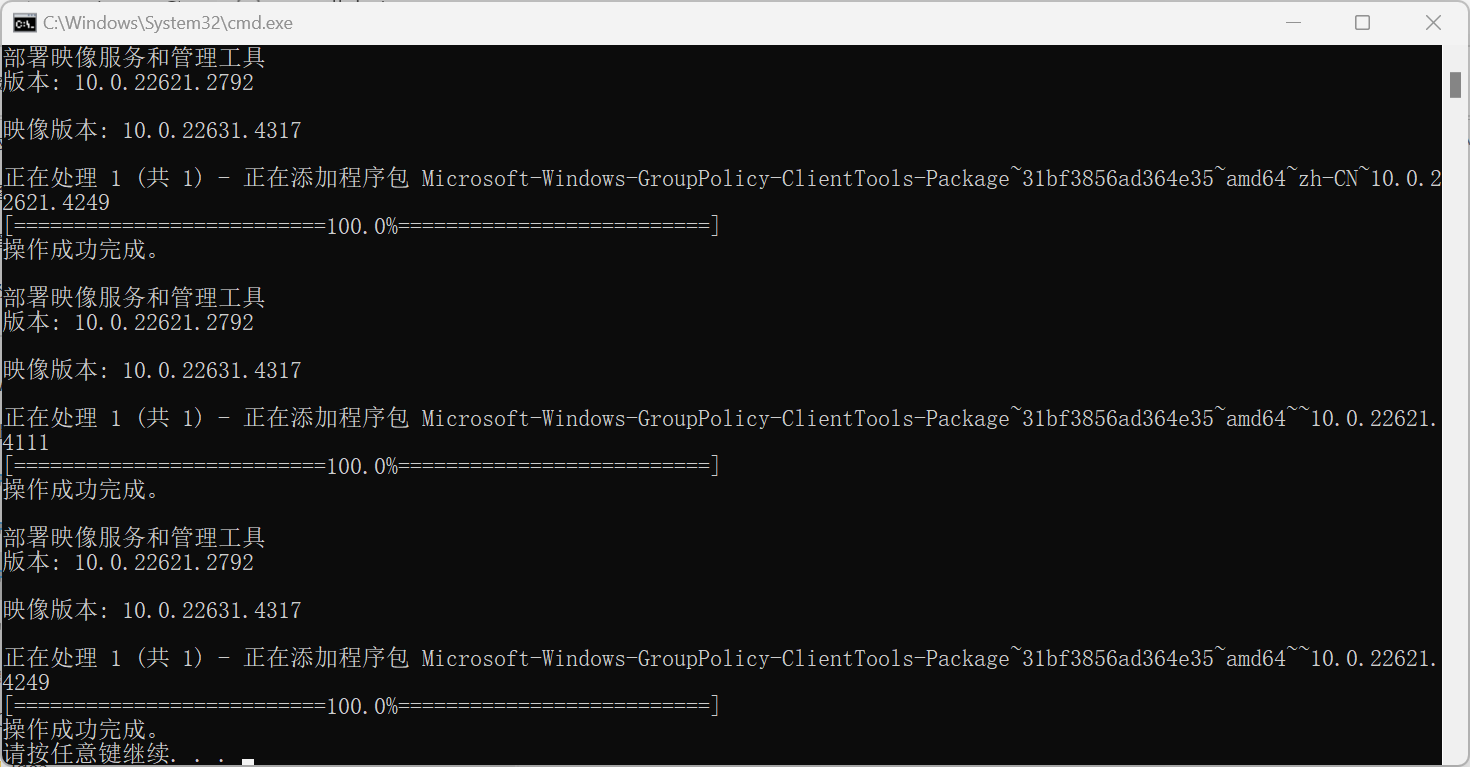The image size is (1470, 767).
Task: Click the C:\Windows\System32\cmd.exe title text
Action: click(168, 22)
